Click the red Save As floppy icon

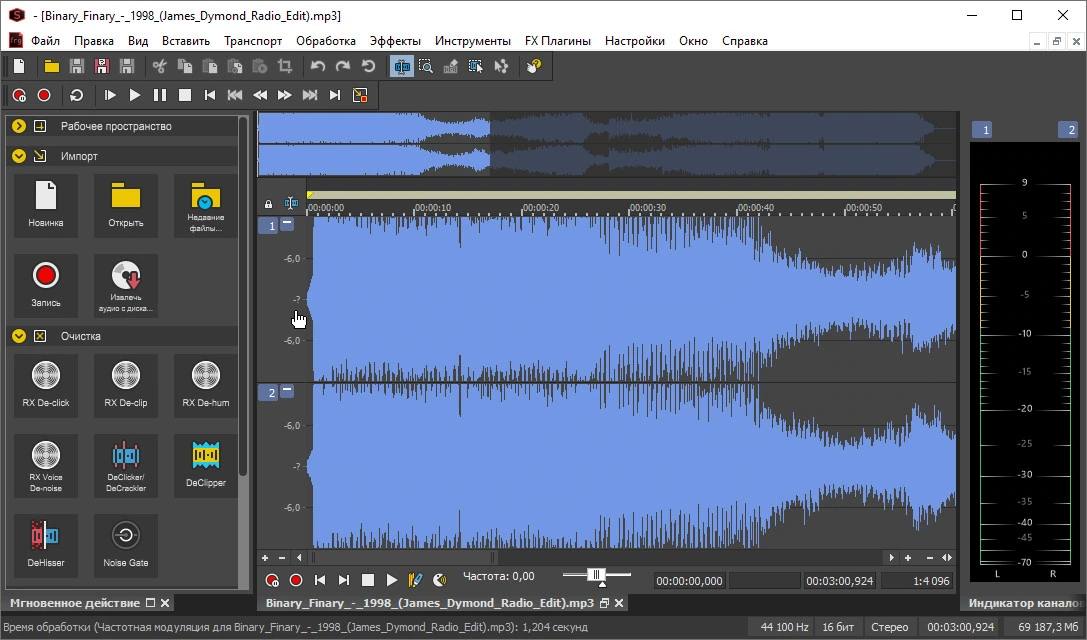(x=102, y=67)
